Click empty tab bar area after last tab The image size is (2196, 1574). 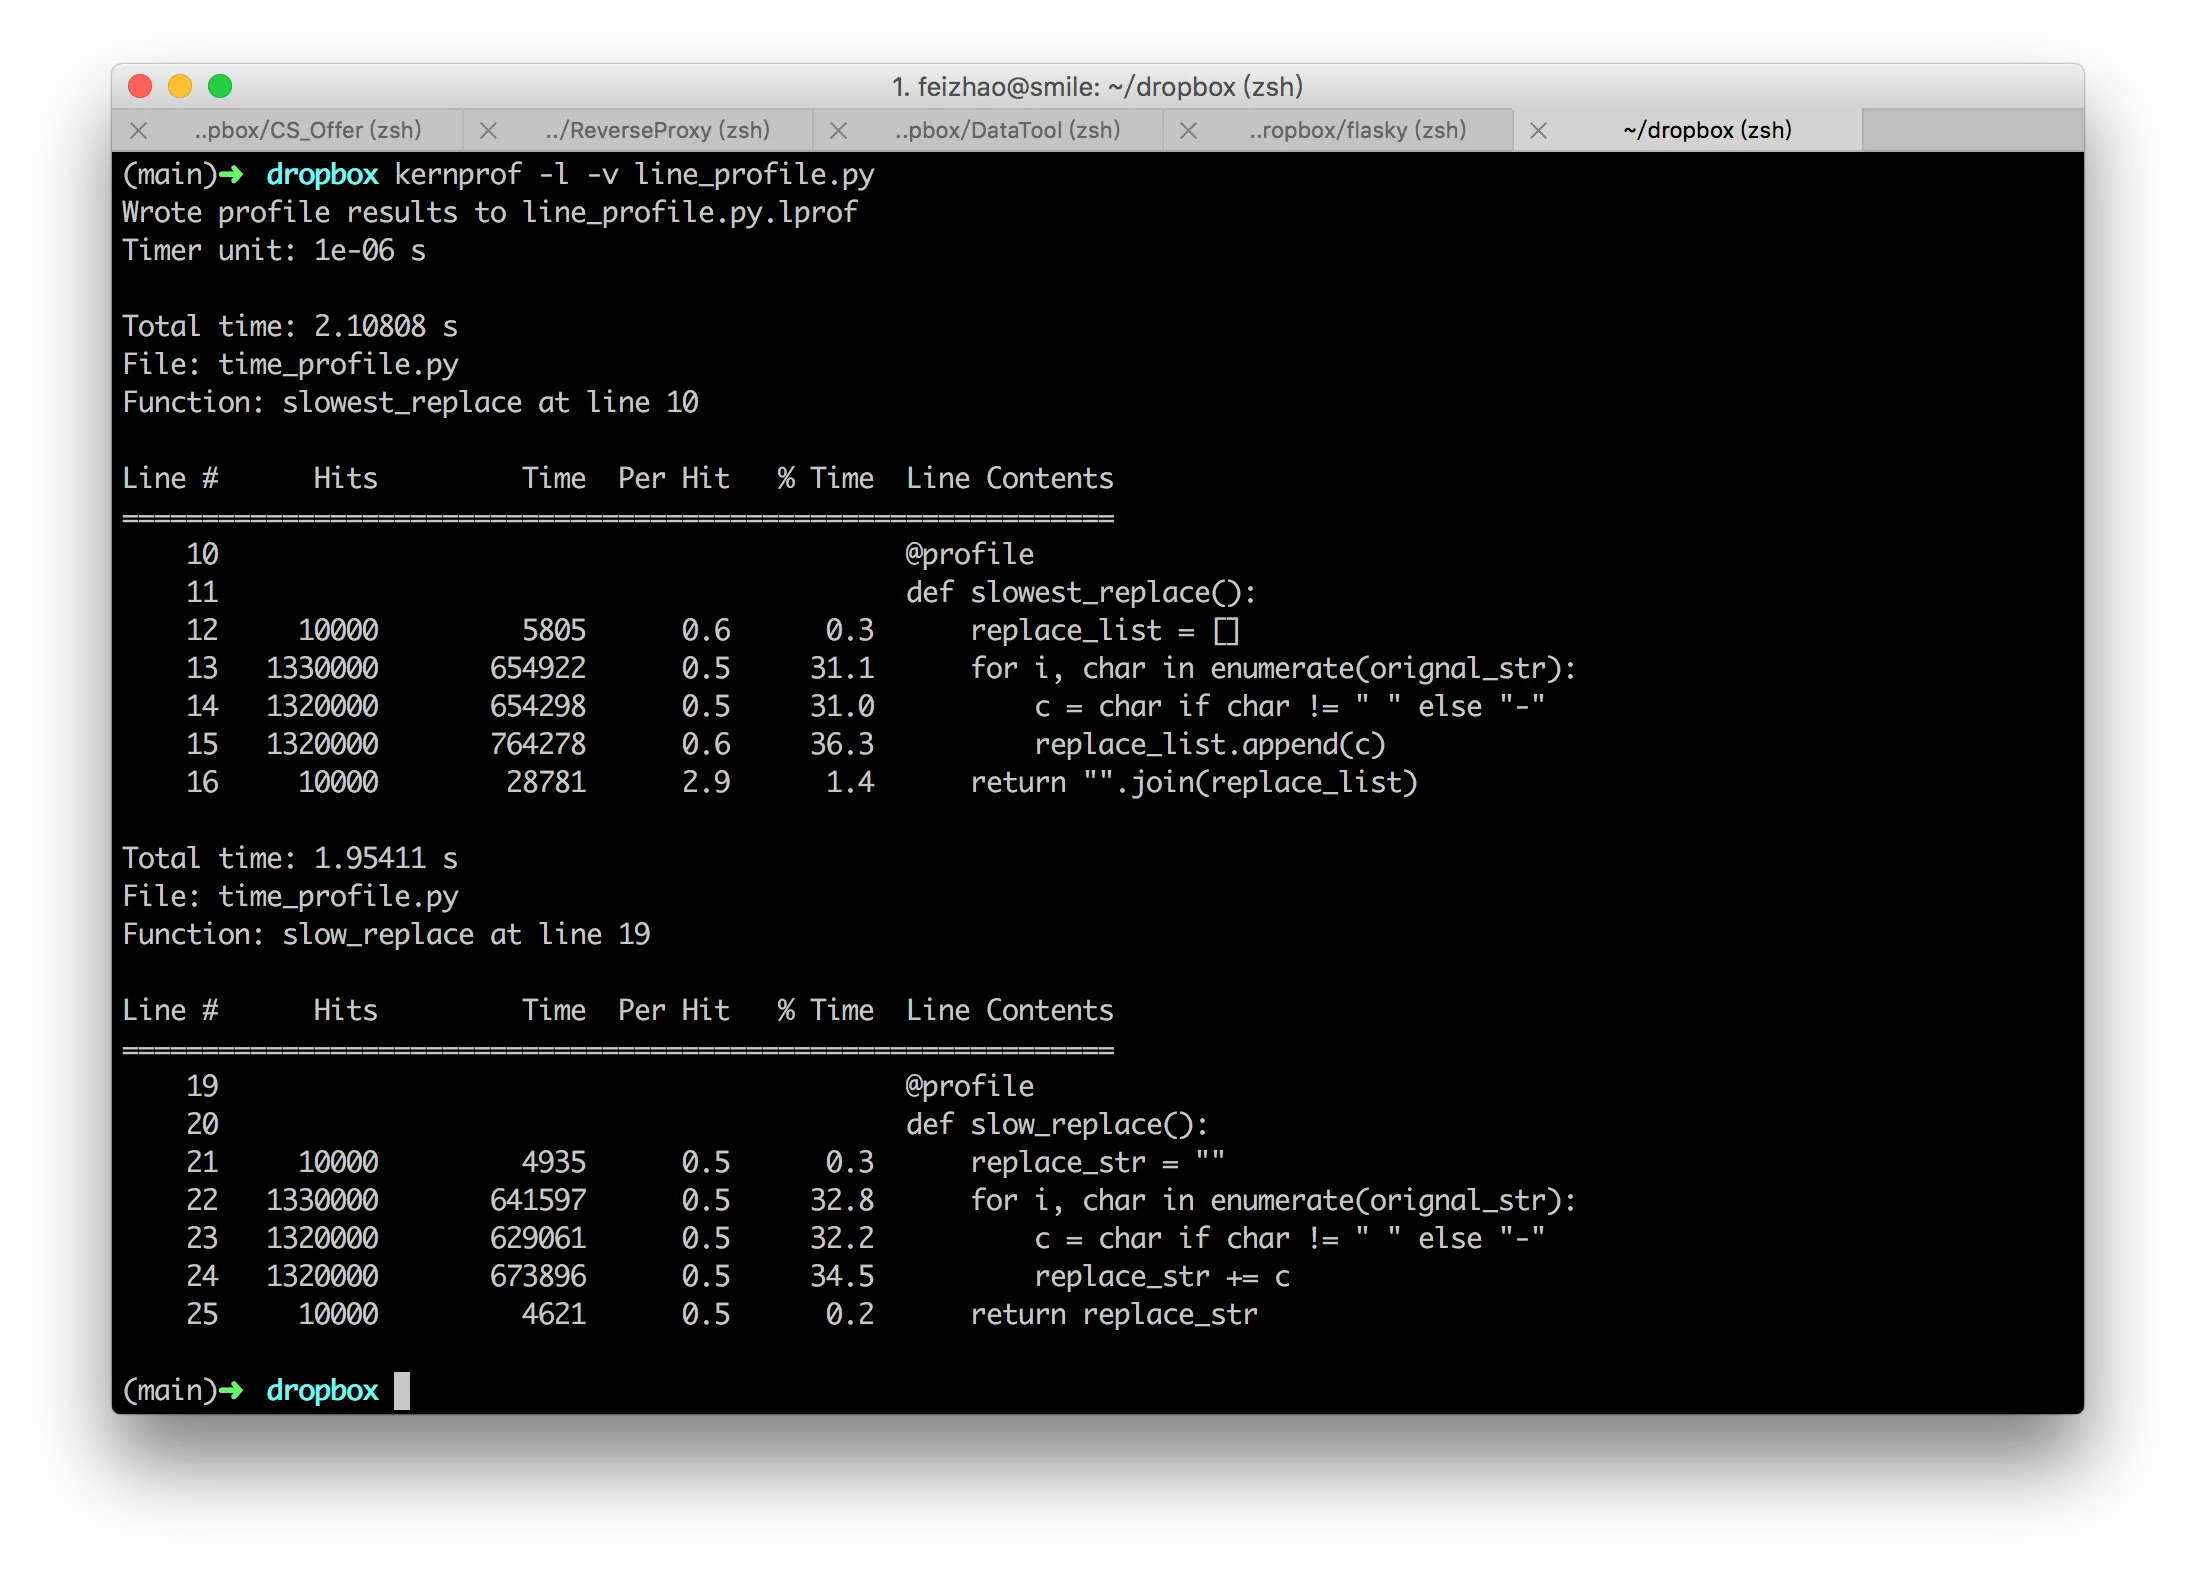1970,131
